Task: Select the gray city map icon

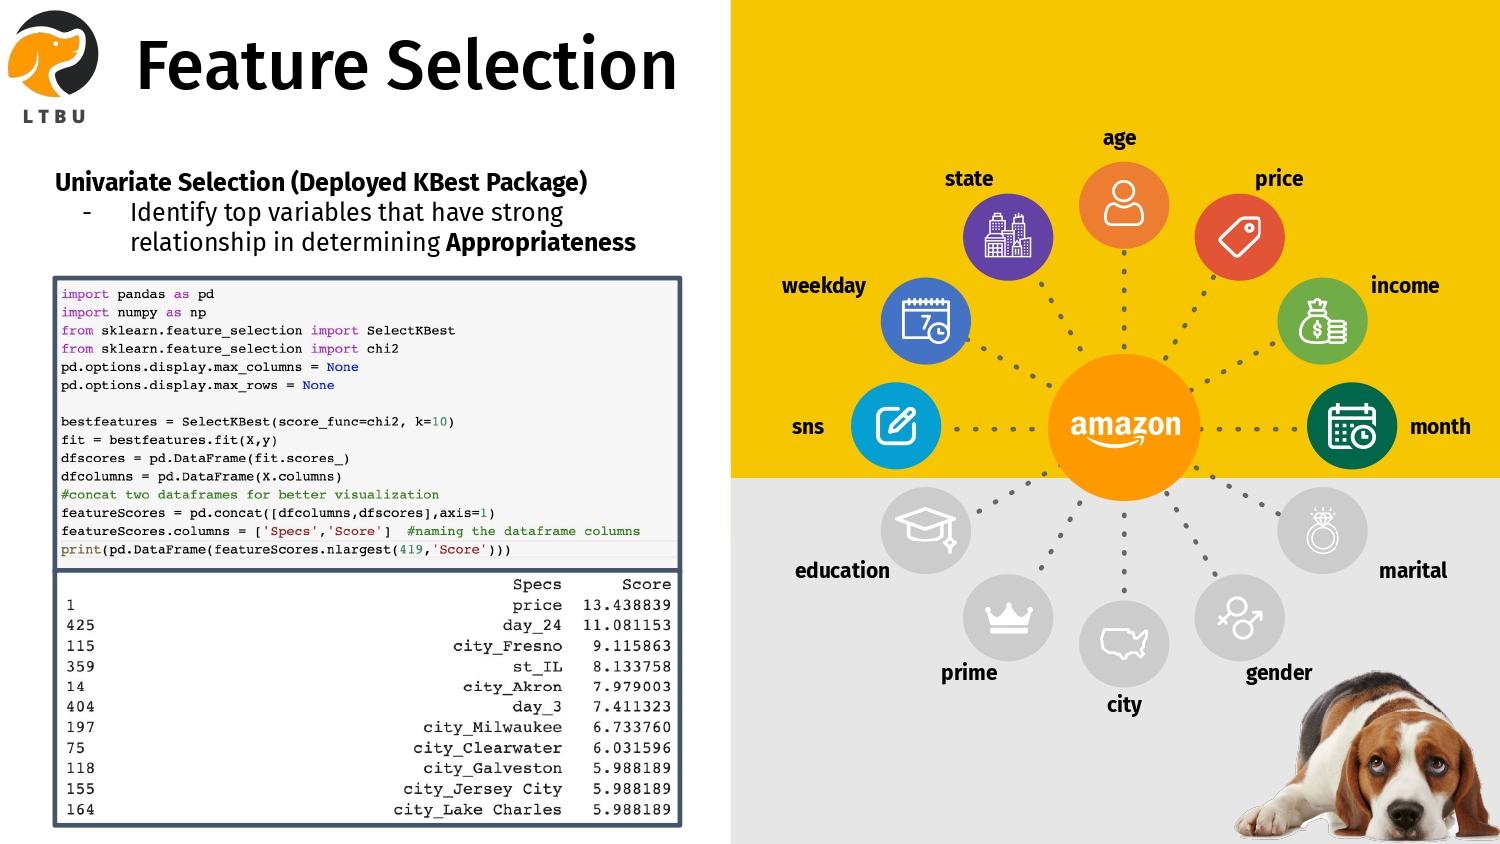Action: coord(1124,644)
